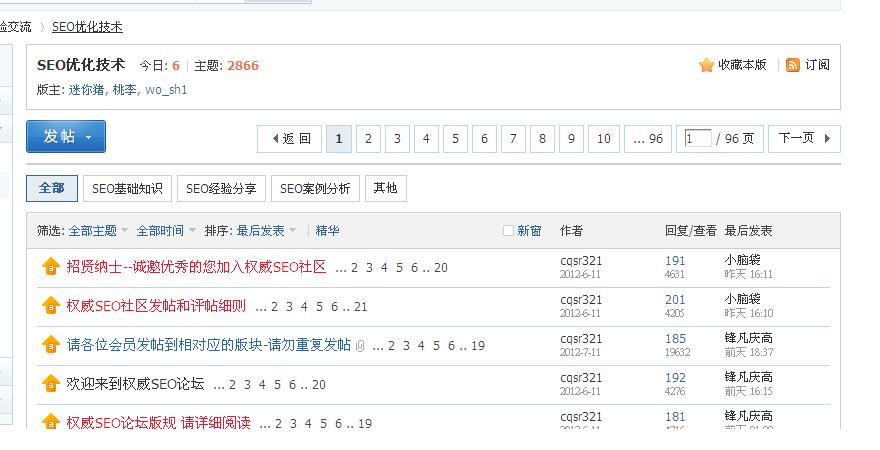The width and height of the screenshot is (880, 450).
Task: Open thread 招贤纳士--诚邀优秀的您加入权威SEO社区
Action: 196,267
